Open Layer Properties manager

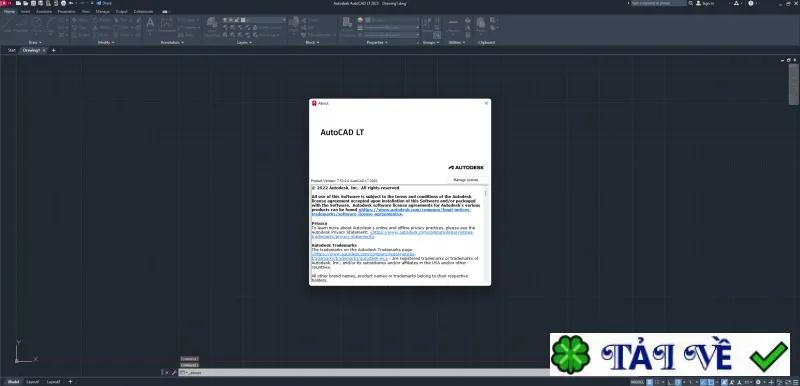212,27
